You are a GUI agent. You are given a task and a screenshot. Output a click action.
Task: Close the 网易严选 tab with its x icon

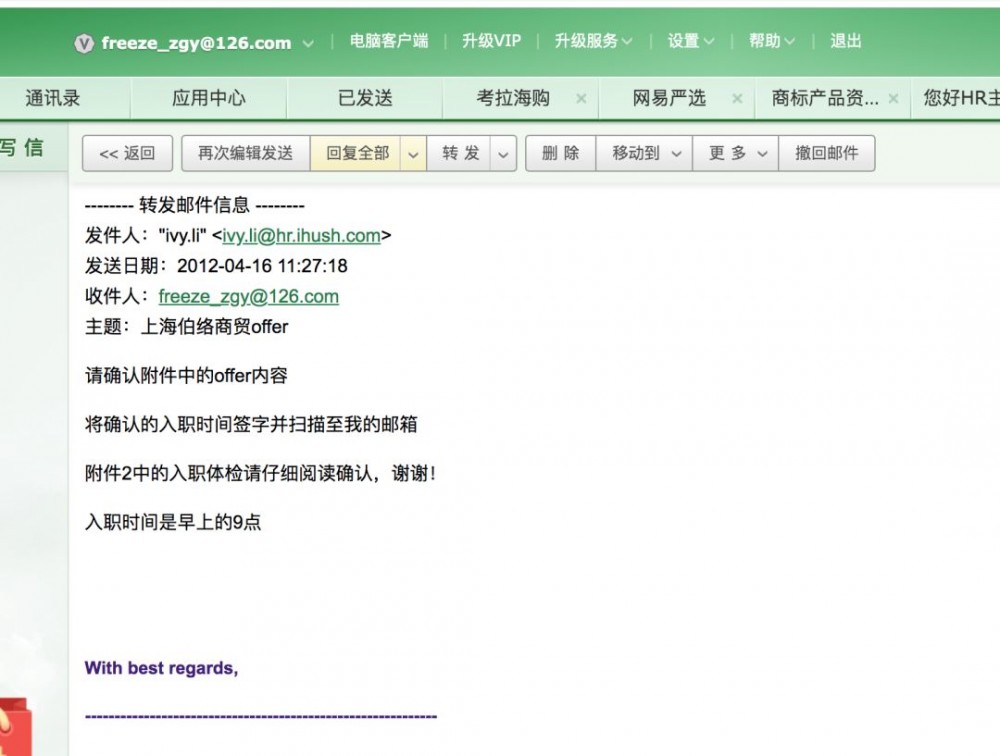(x=737, y=100)
